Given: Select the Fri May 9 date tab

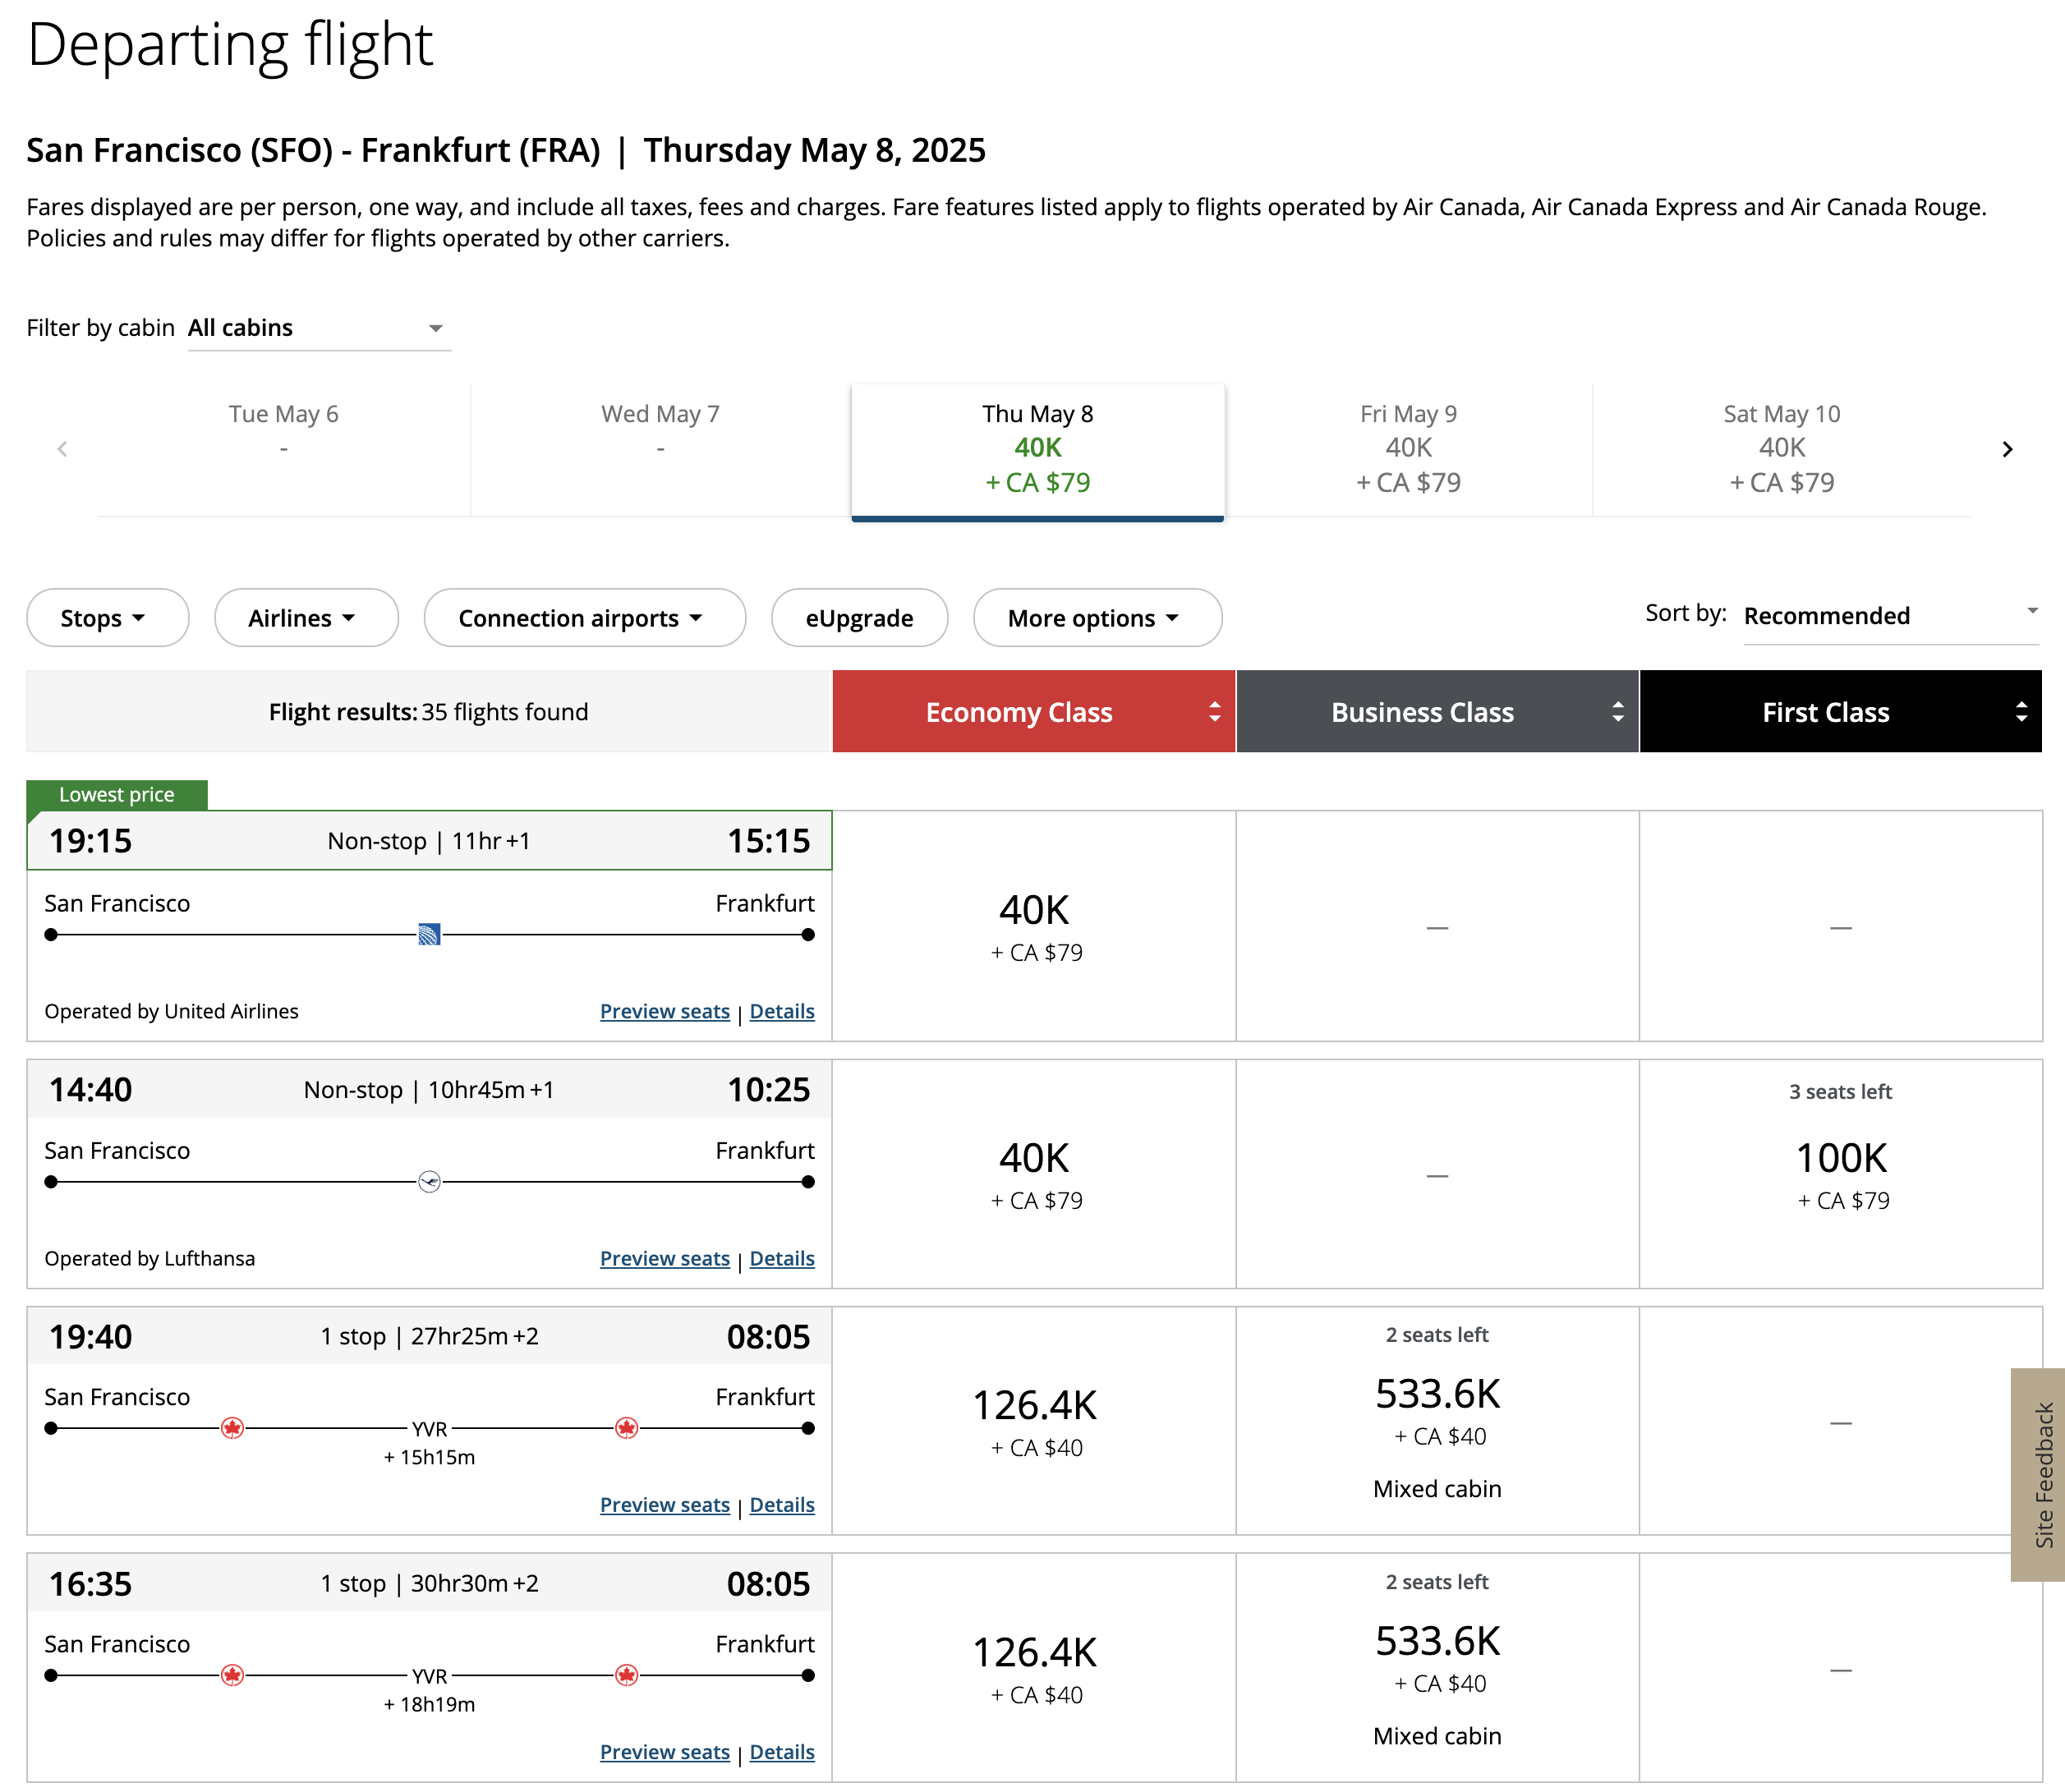Looking at the screenshot, I should coord(1407,449).
